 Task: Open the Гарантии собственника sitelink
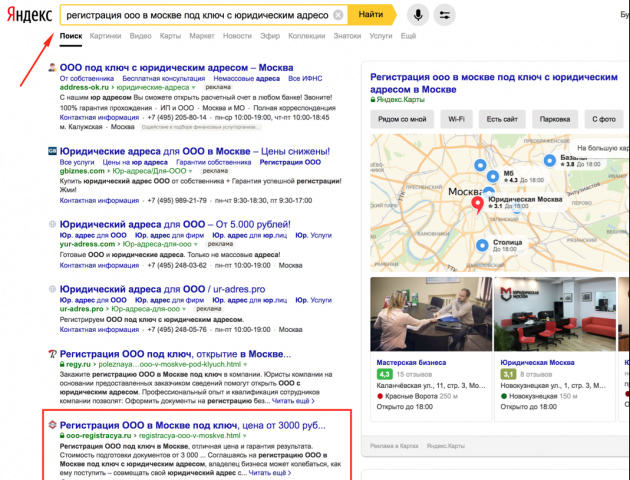point(213,162)
